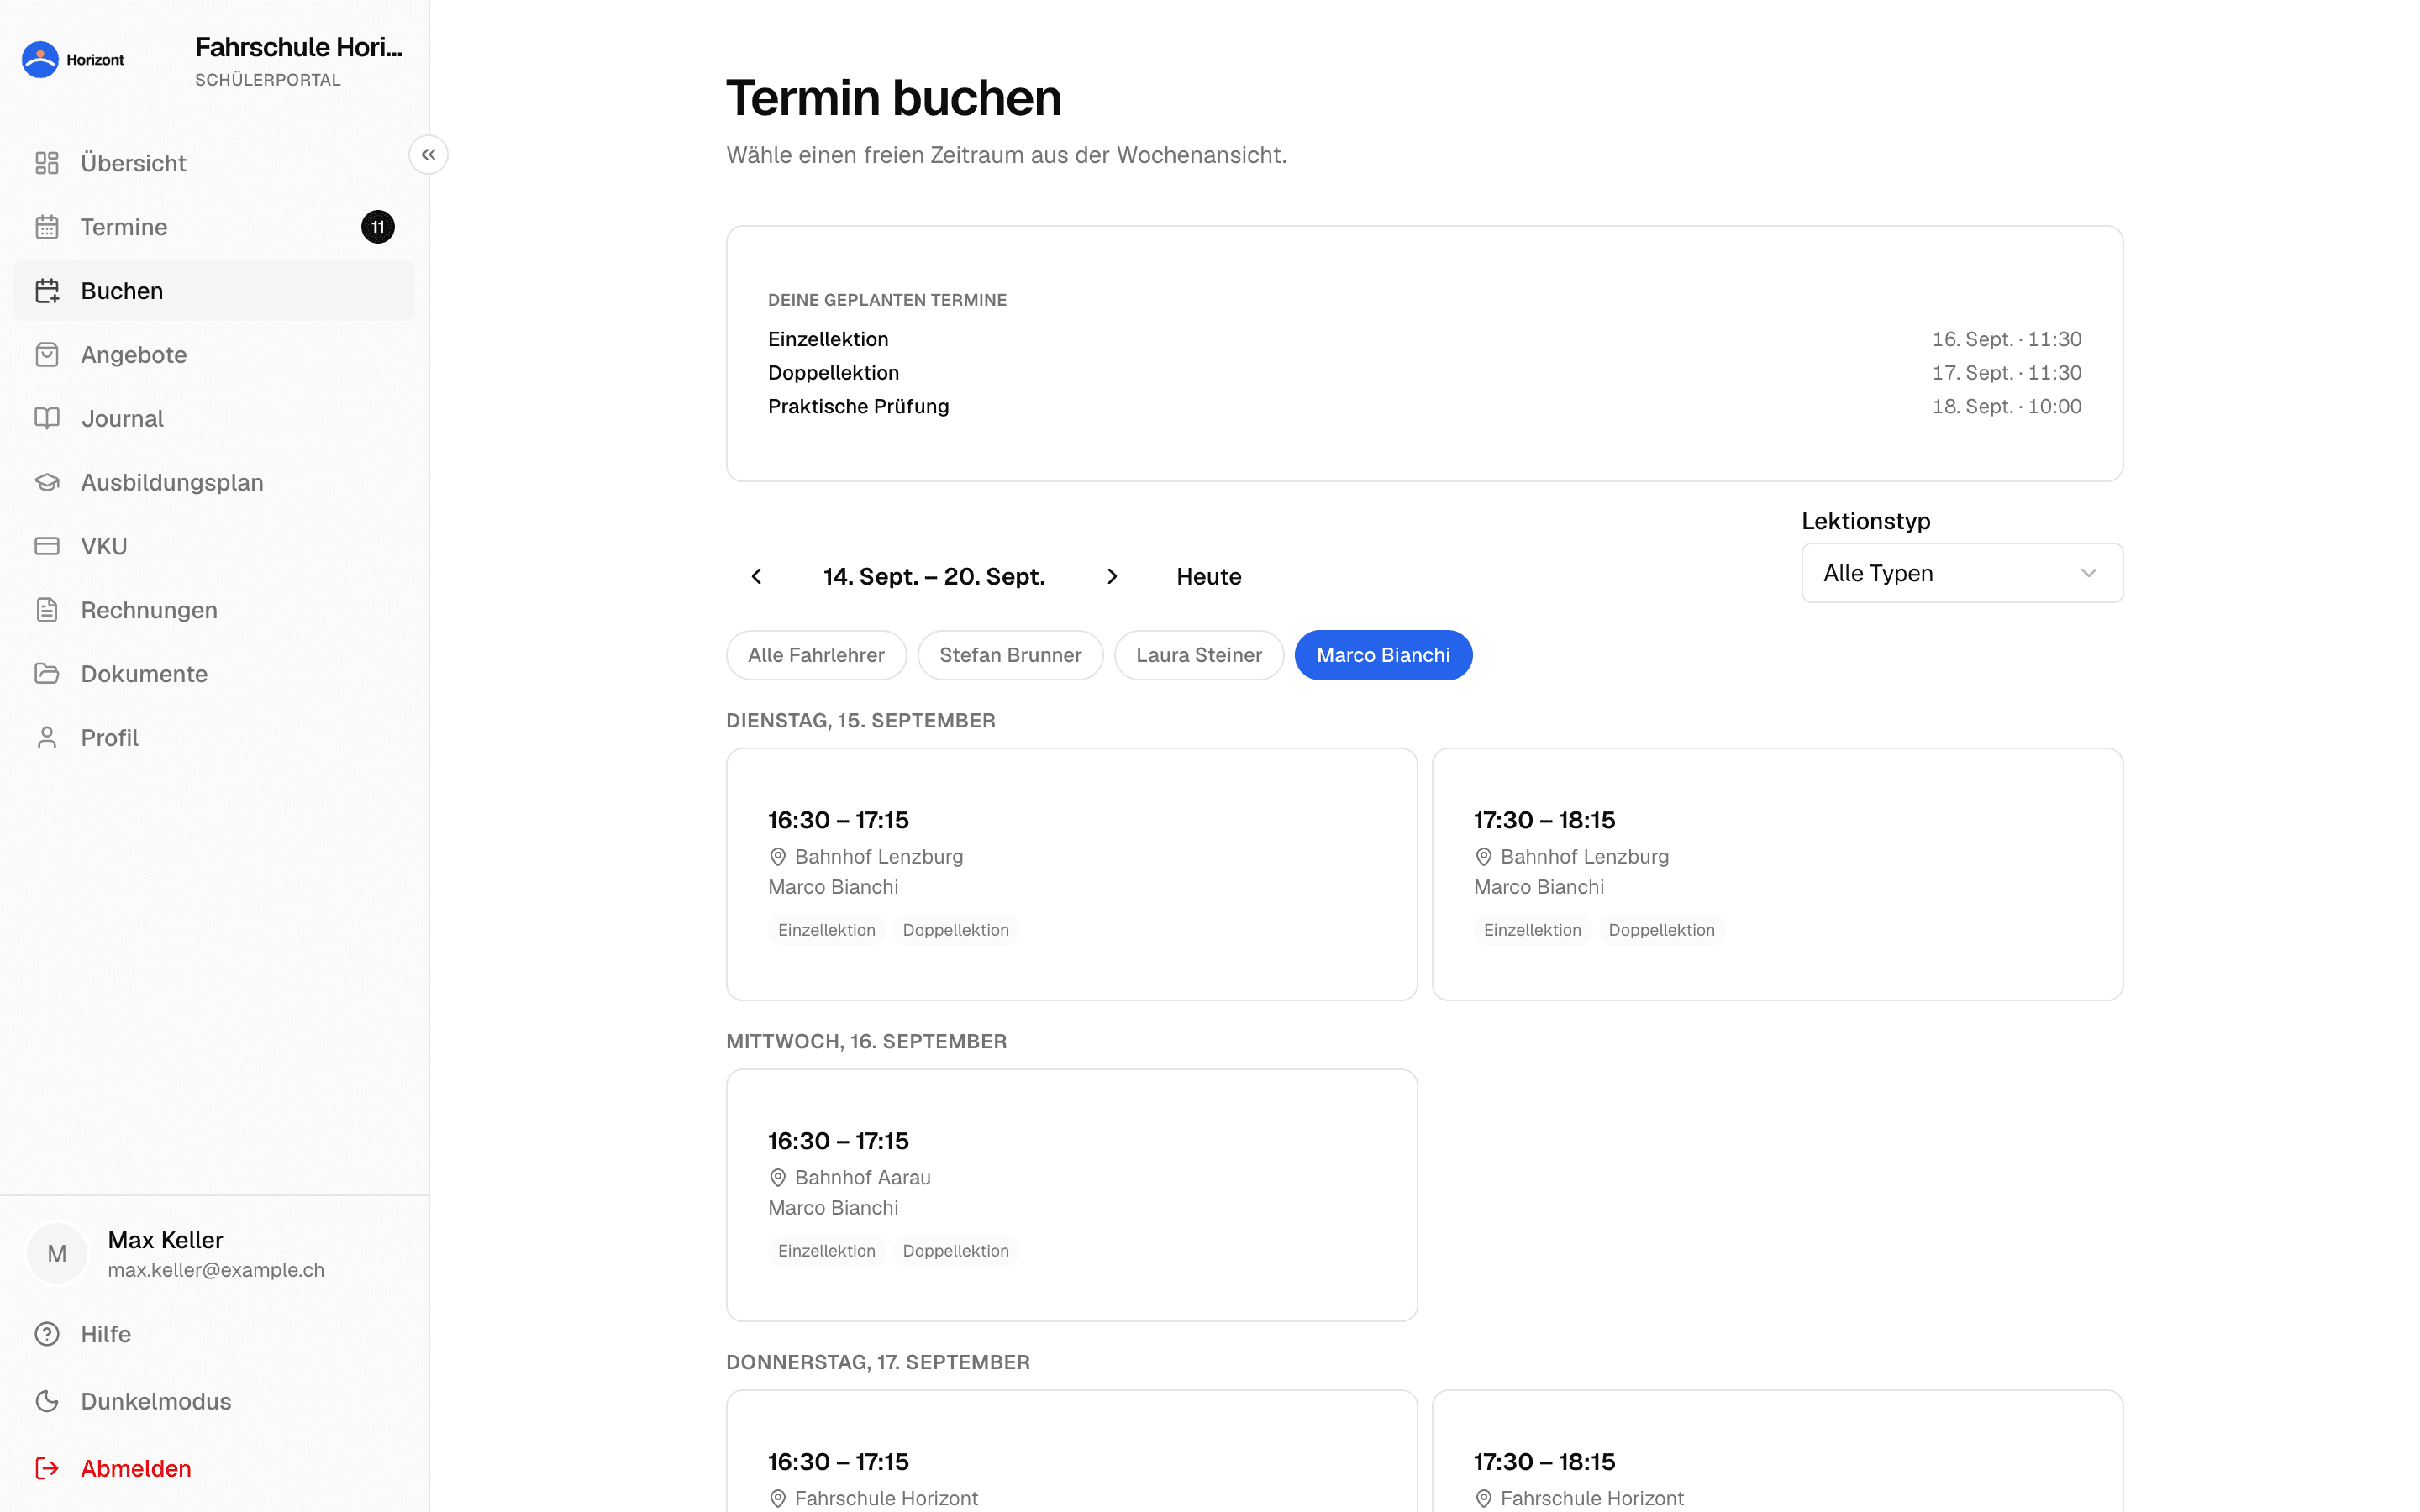Enable Dunkelmodus
This screenshot has height=1512, width=2420.
click(x=214, y=1401)
